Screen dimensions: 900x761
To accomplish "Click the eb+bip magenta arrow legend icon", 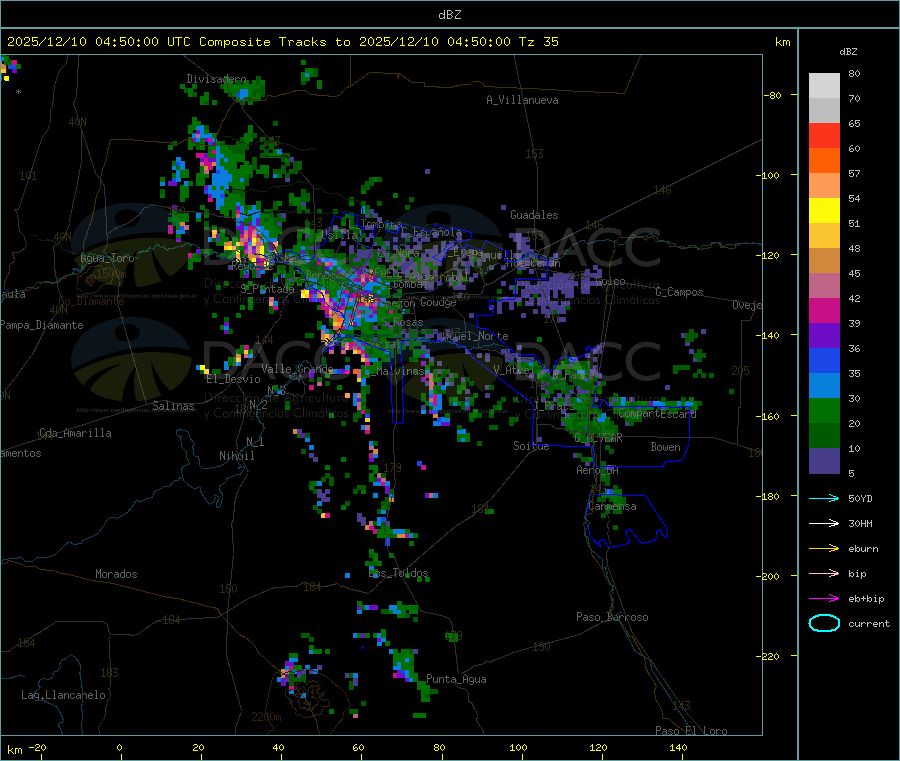I will coord(824,598).
